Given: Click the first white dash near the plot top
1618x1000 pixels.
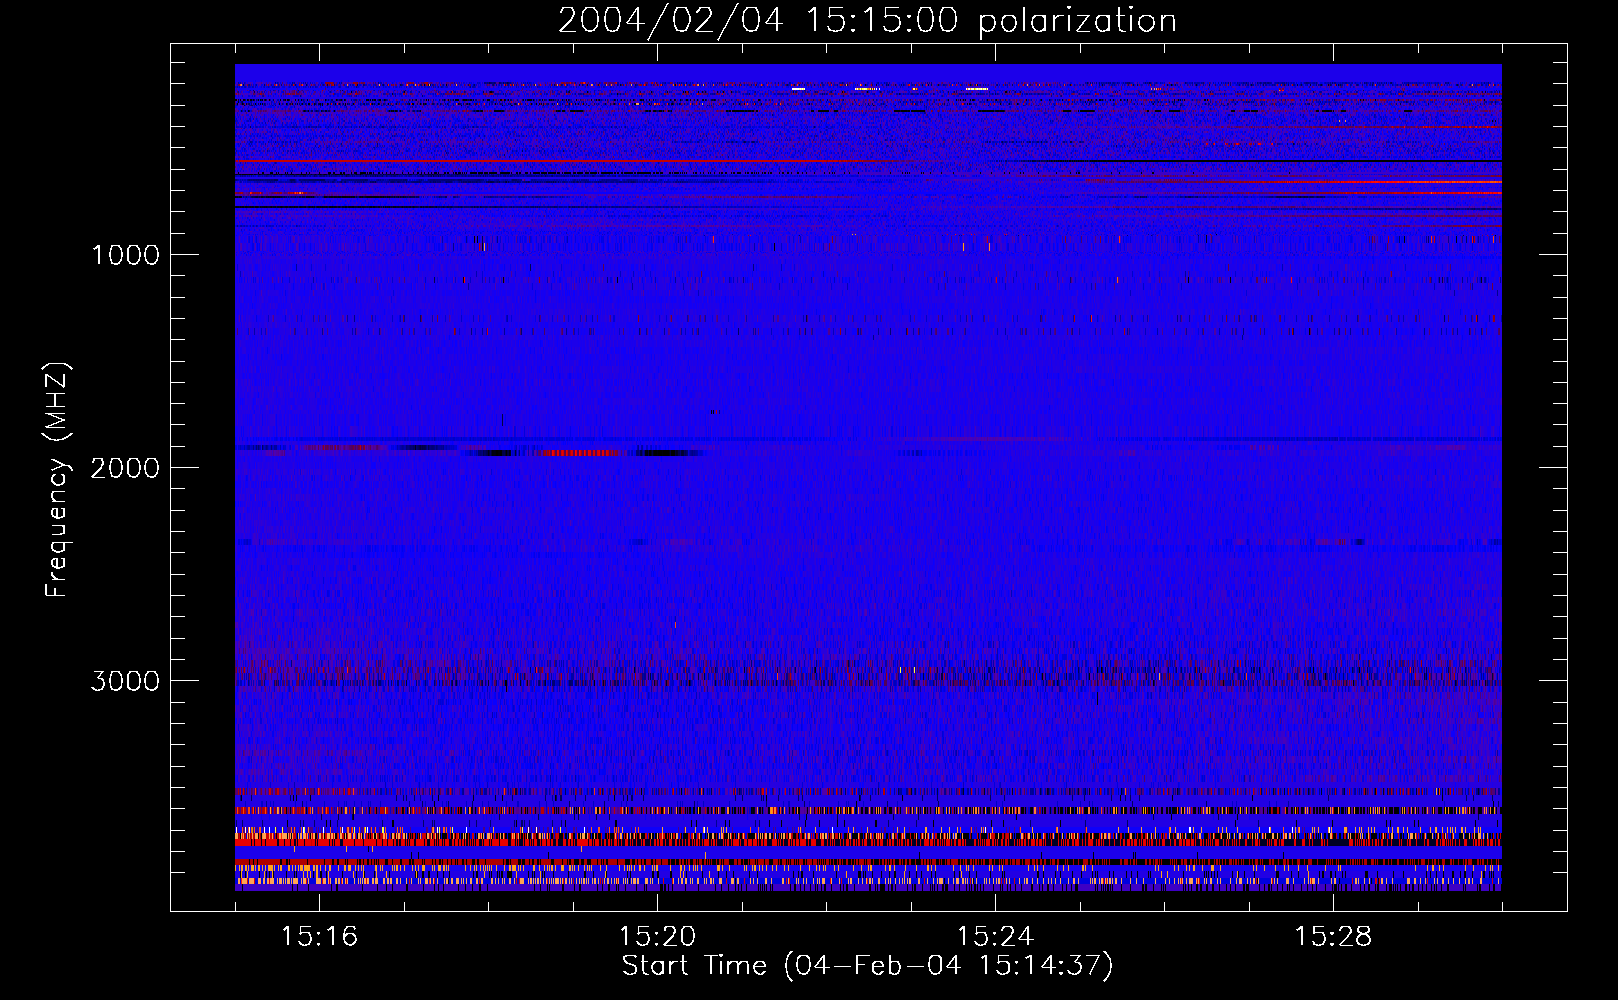Looking at the screenshot, I should [x=798, y=89].
